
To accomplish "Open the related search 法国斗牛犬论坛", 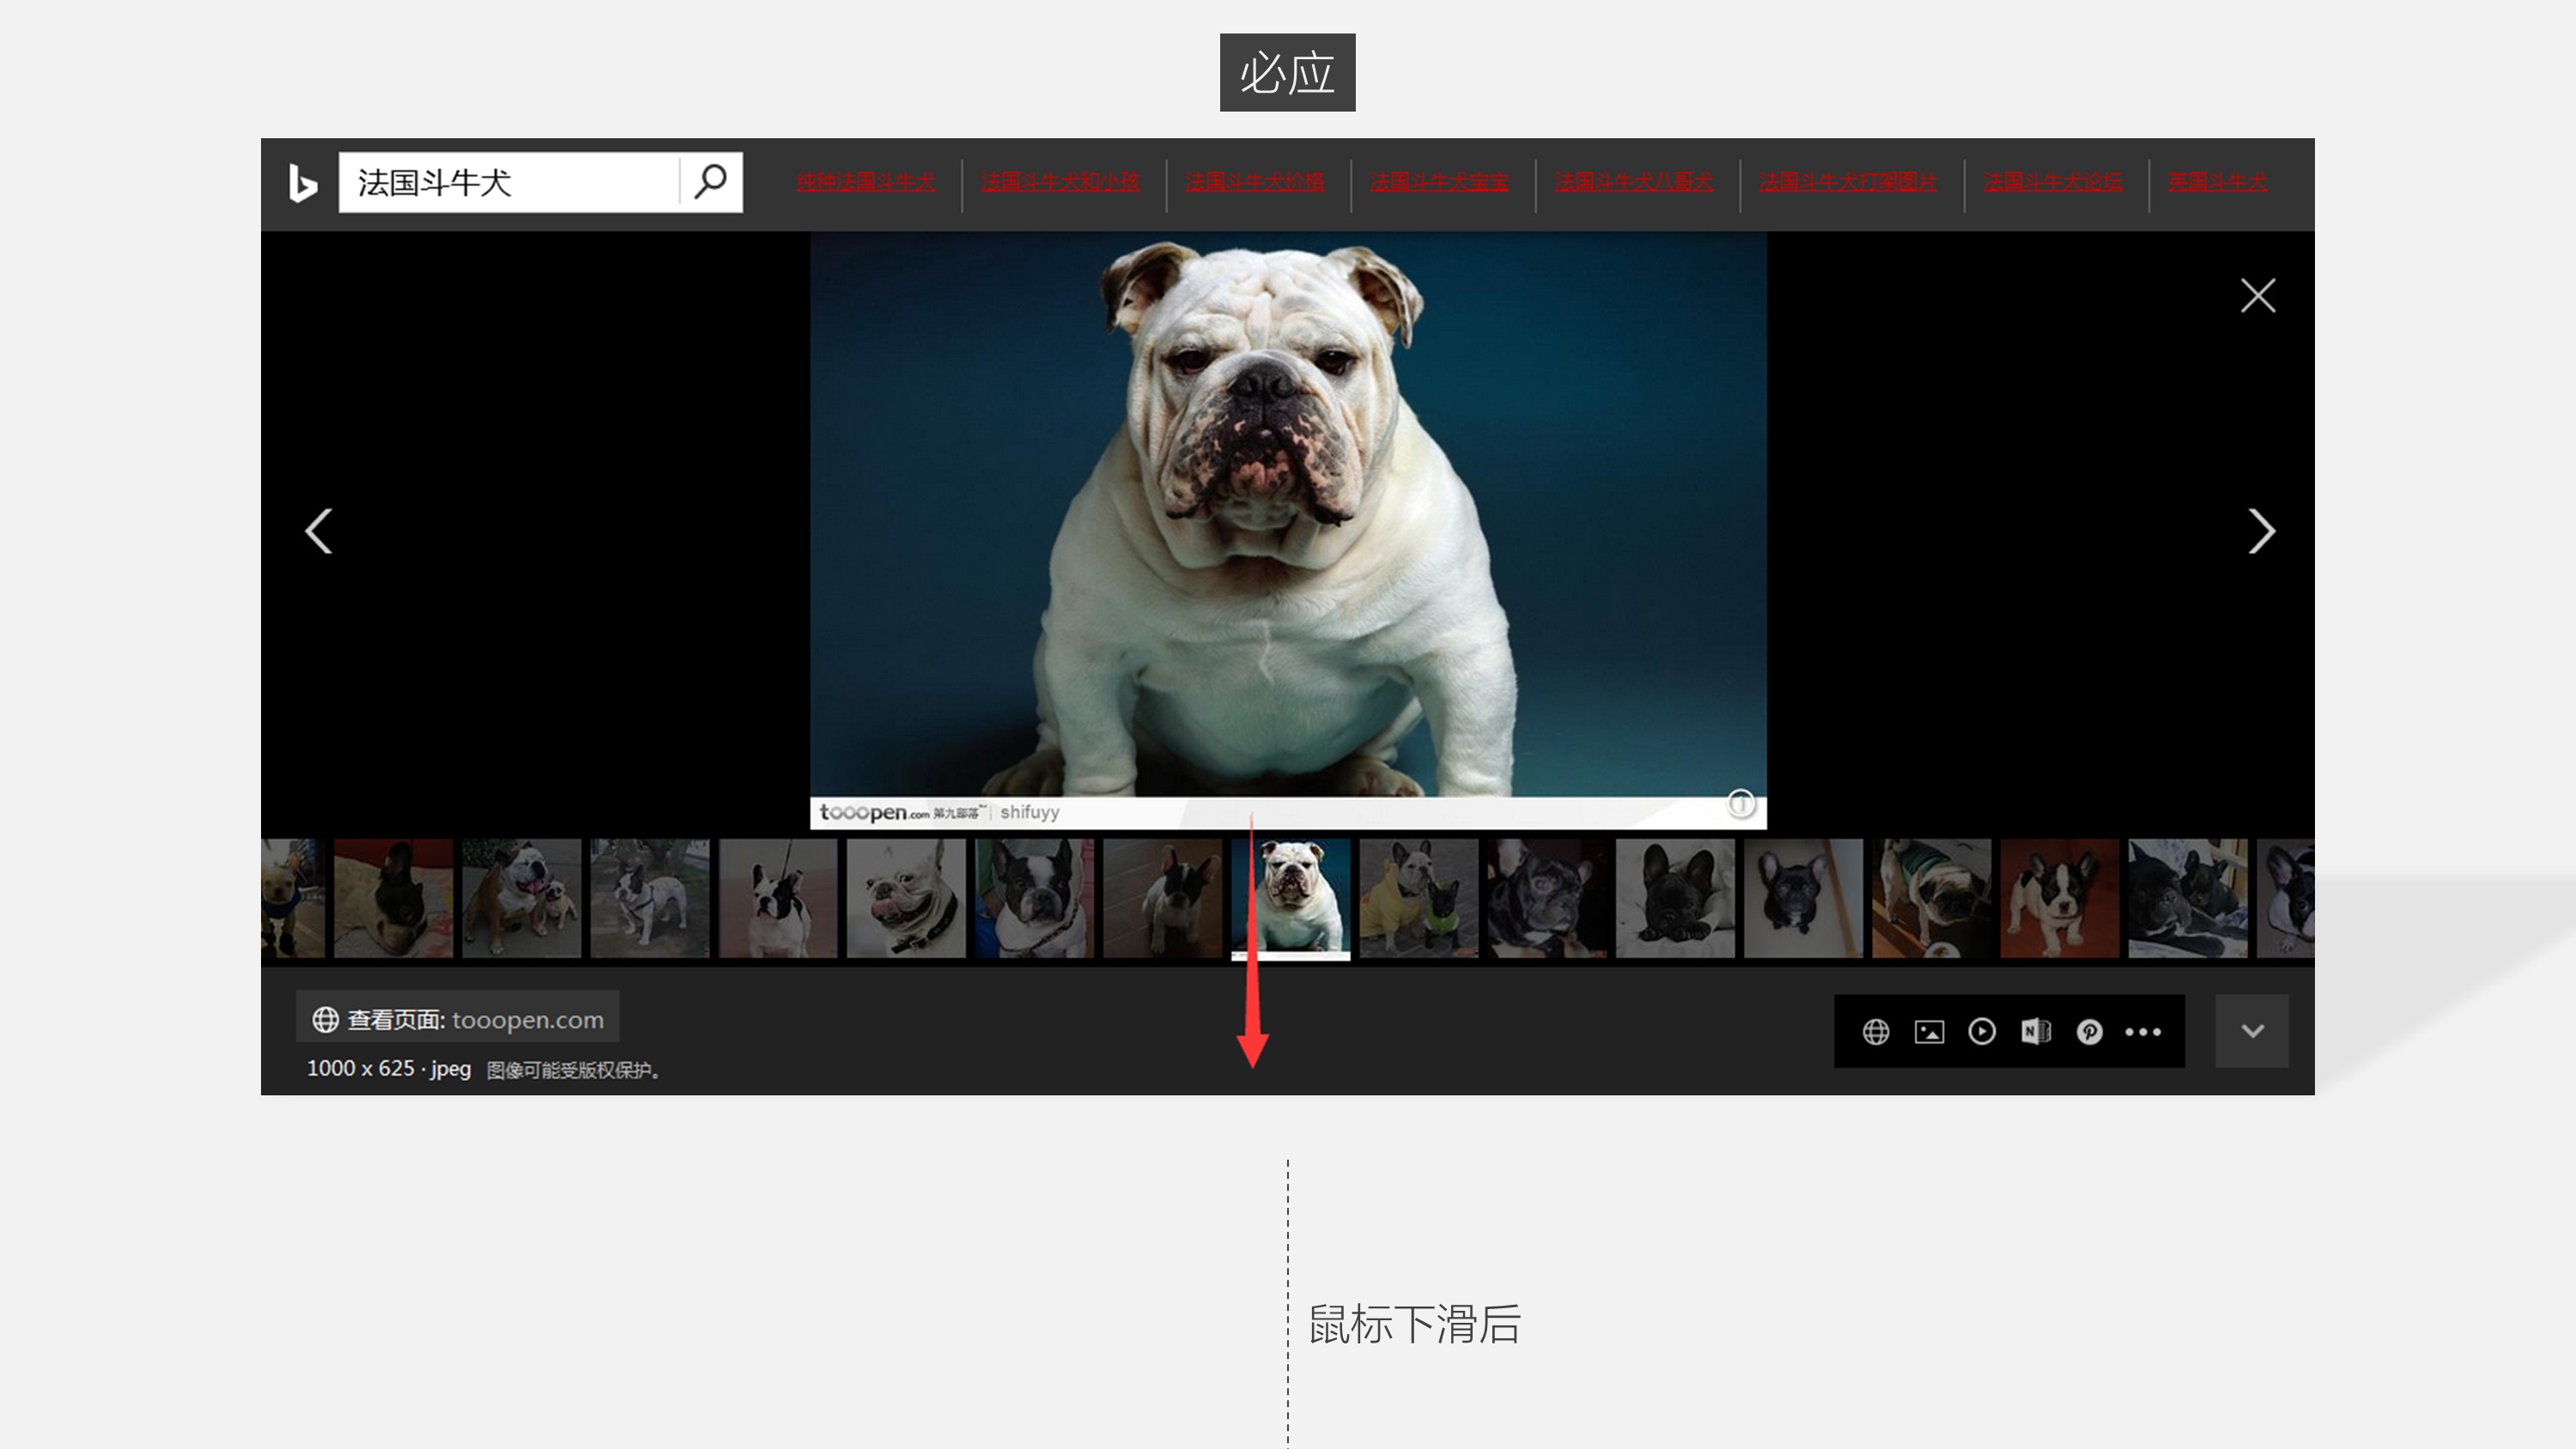I will click(x=2053, y=182).
